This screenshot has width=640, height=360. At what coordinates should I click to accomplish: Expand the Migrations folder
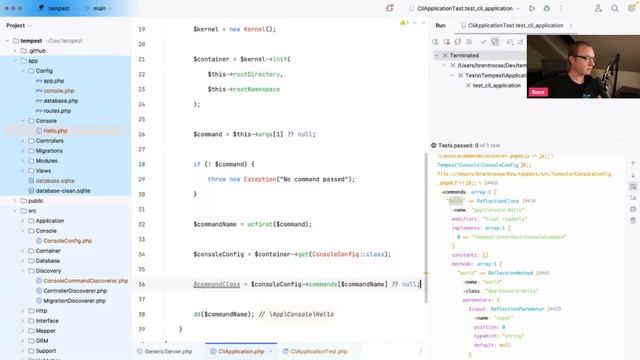coord(22,151)
